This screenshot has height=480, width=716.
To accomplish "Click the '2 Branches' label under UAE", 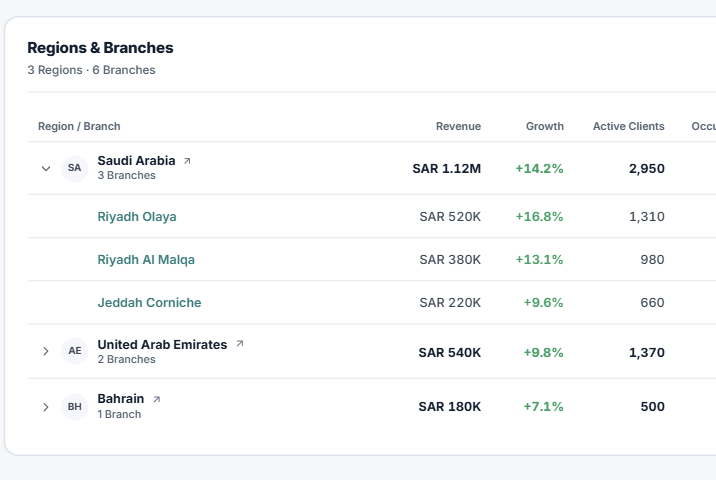I will click(126, 359).
